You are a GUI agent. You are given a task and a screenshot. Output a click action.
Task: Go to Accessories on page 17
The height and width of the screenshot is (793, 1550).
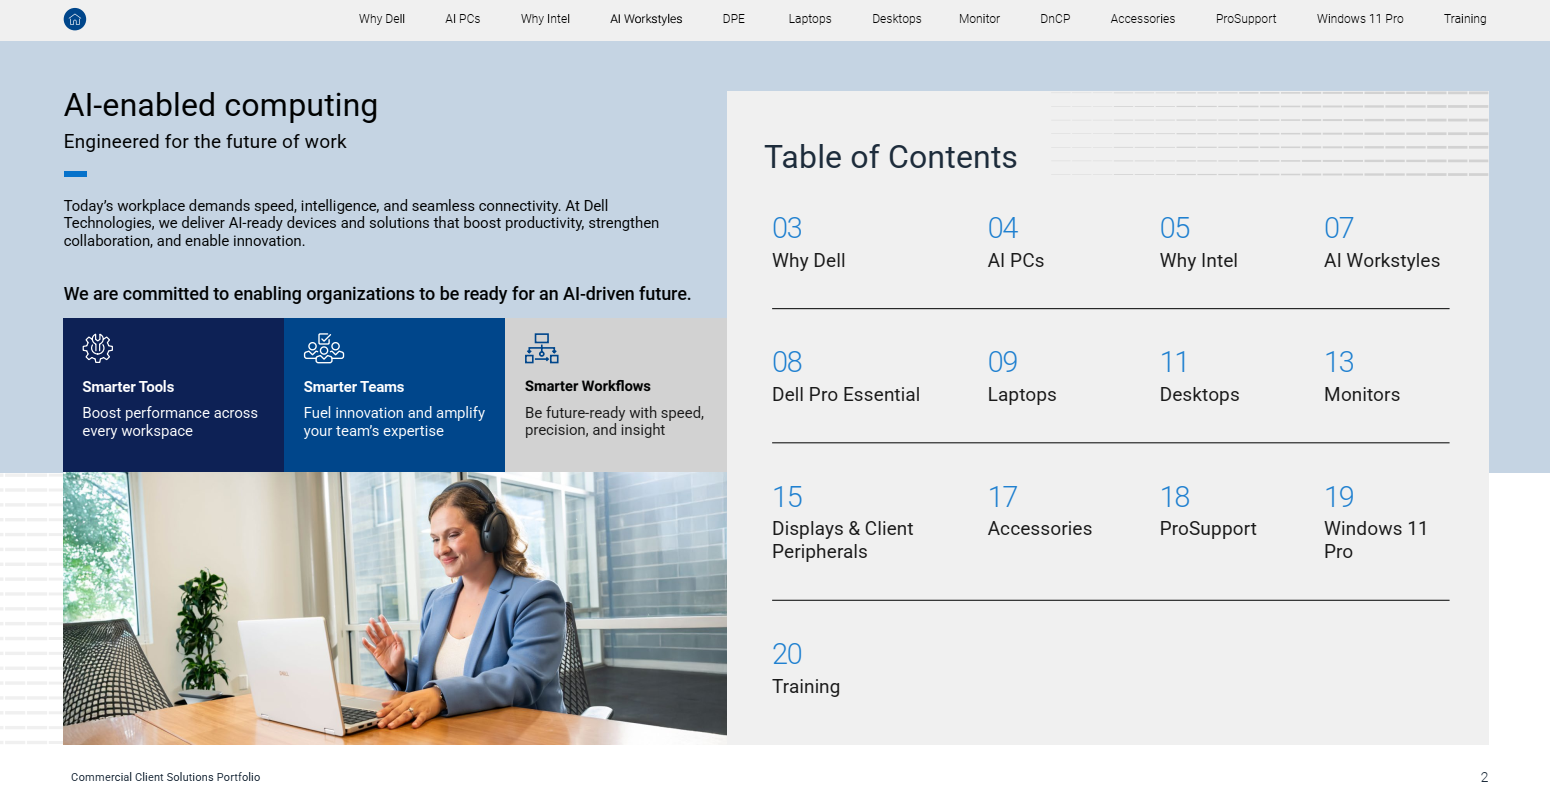tap(1039, 514)
